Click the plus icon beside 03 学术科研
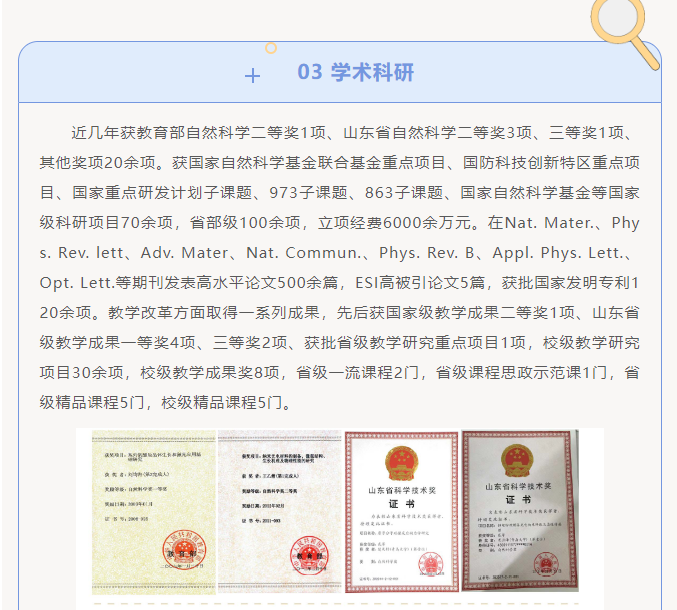Image resolution: width=677 pixels, height=610 pixels. coord(252,75)
